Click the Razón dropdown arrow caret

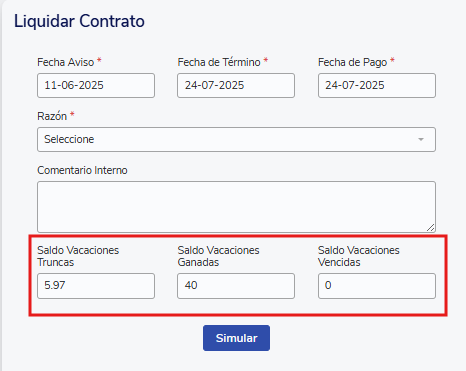[x=421, y=139]
